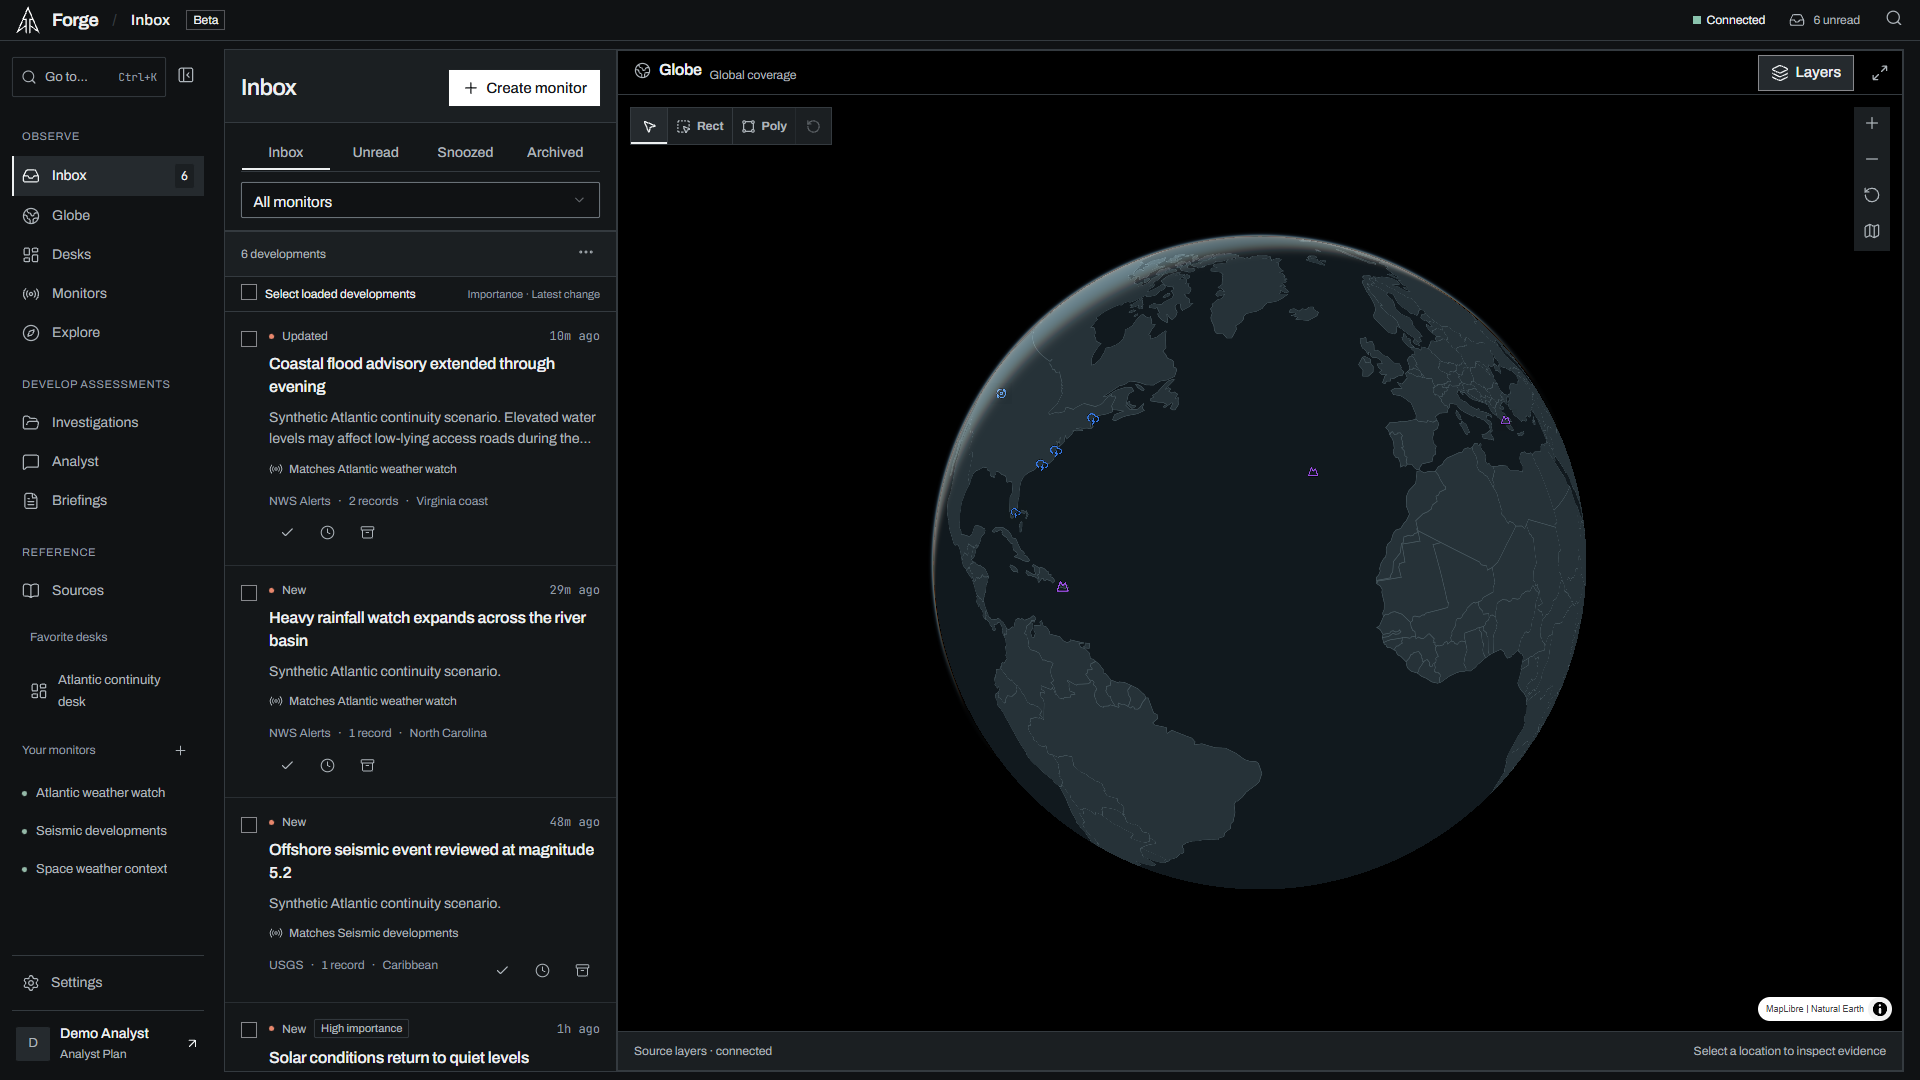Image resolution: width=1920 pixels, height=1080 pixels.
Task: Archive the Coastal flood advisory item
Action: (367, 533)
